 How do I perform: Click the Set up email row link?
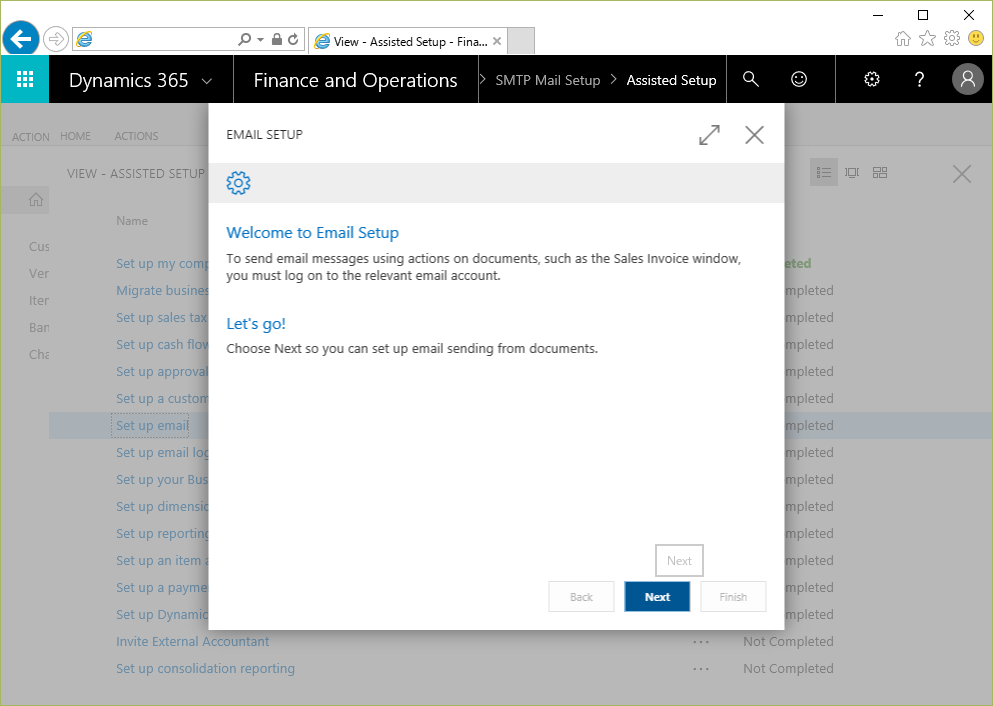pos(152,425)
